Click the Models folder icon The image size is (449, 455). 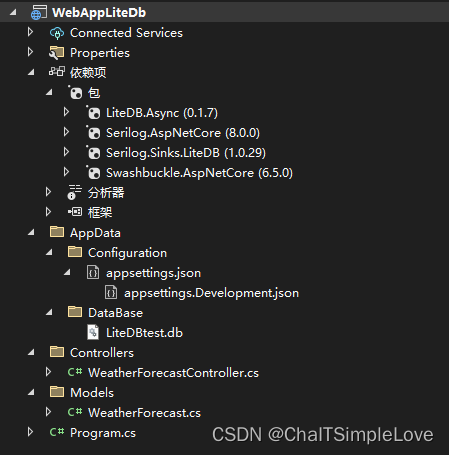(x=57, y=392)
